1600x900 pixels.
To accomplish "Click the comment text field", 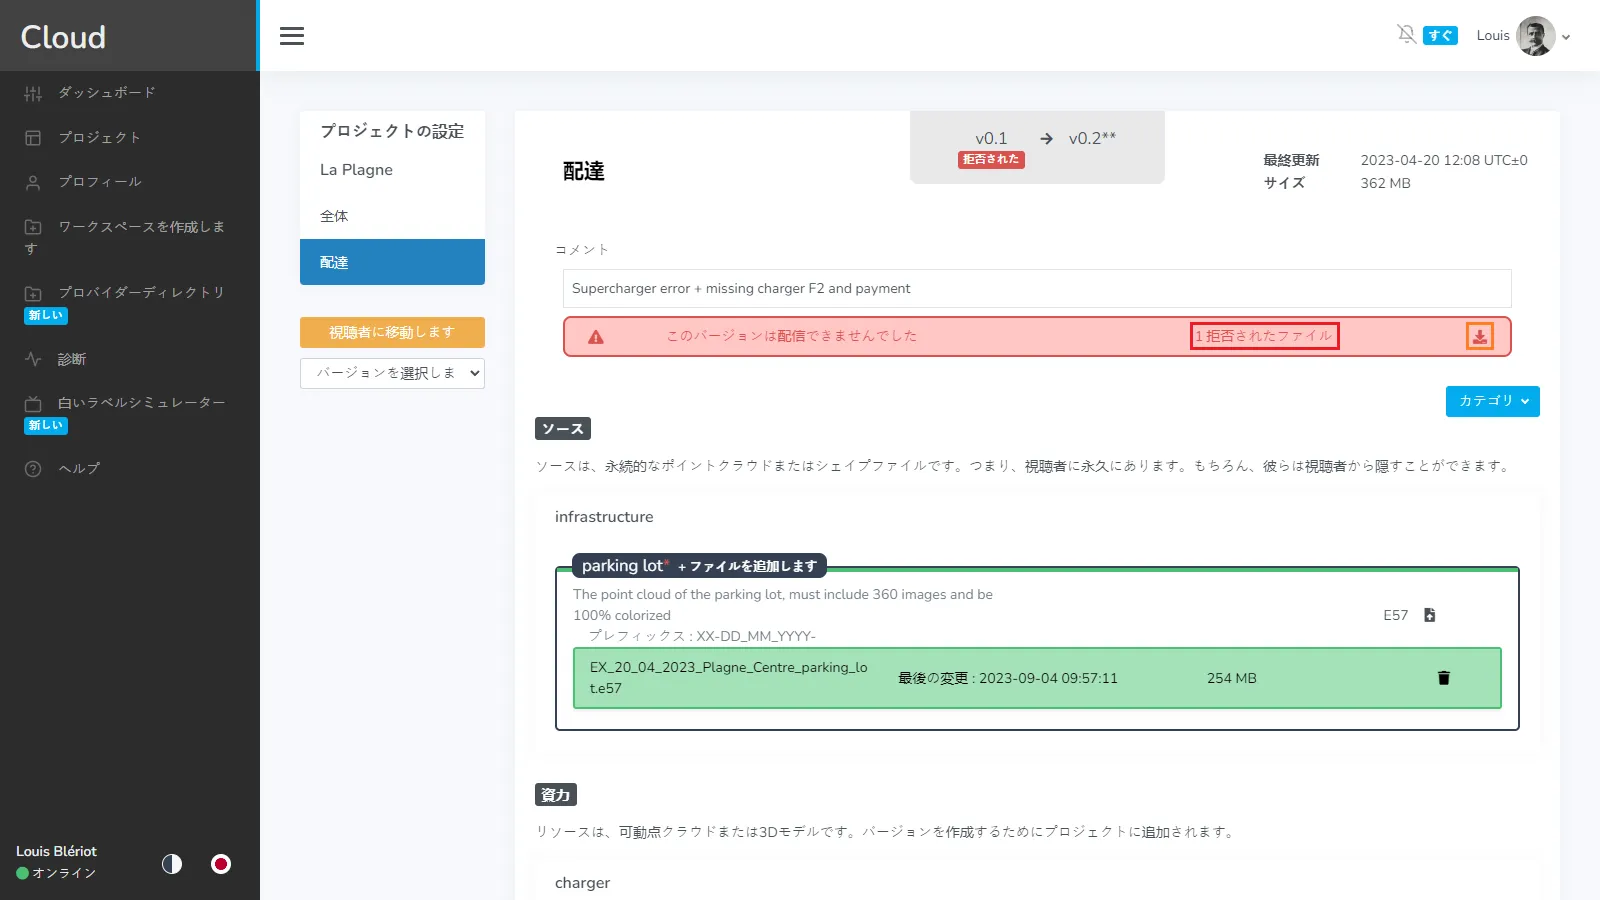I will coord(1036,289).
